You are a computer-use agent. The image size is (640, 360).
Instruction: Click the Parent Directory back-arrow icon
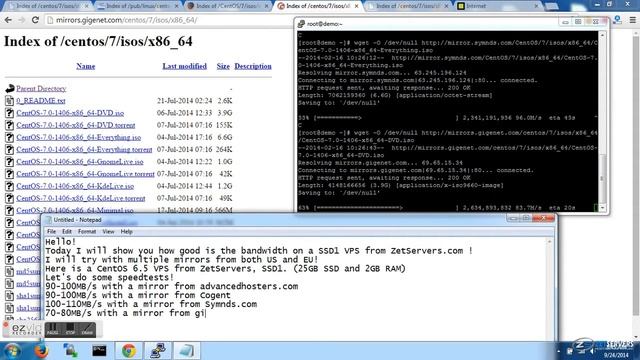tap(10, 88)
